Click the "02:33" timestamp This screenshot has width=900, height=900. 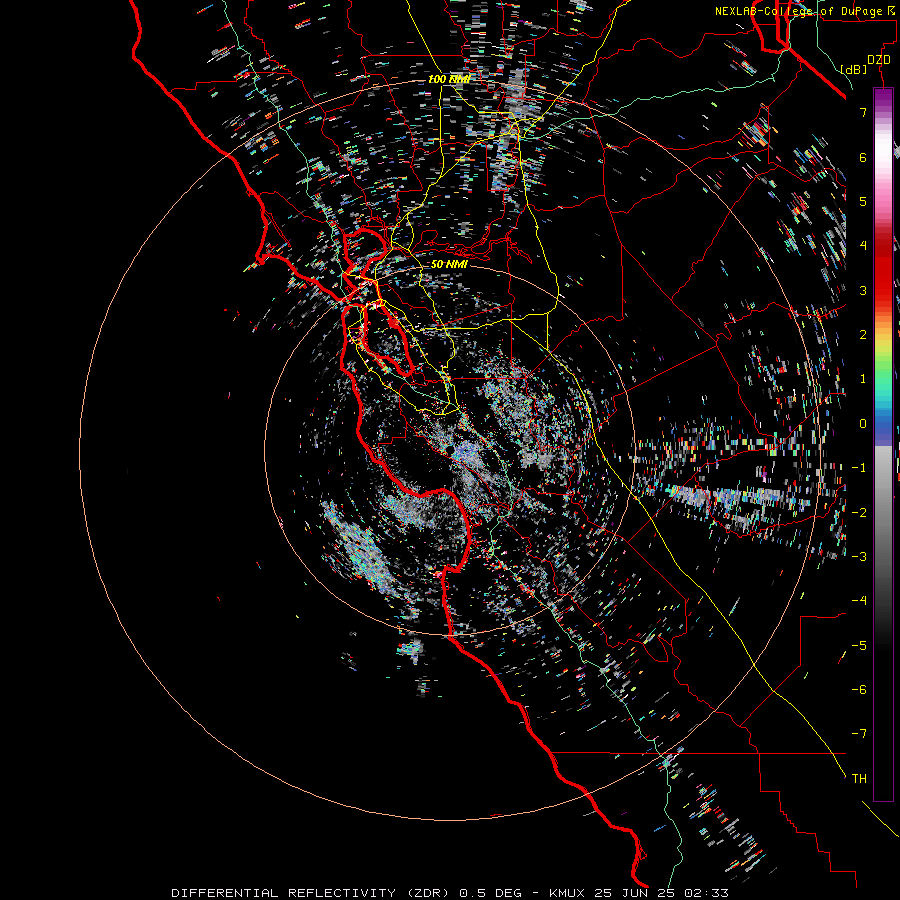point(706,893)
